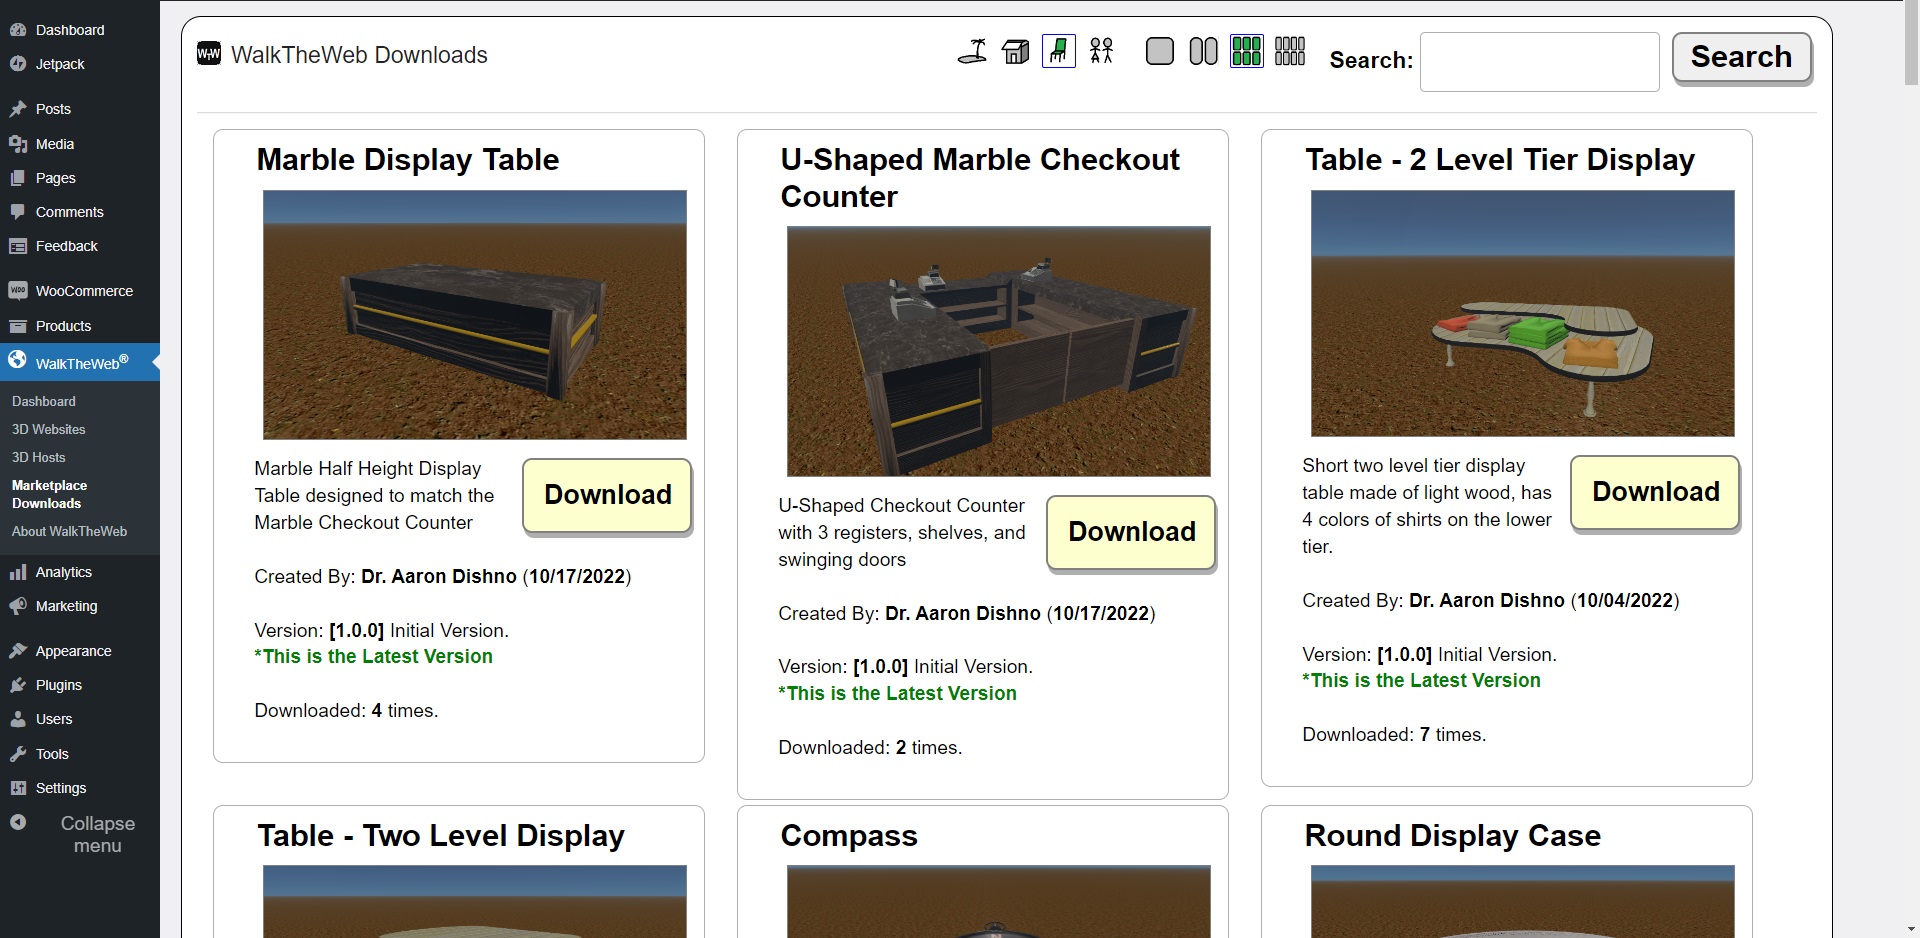The width and height of the screenshot is (1920, 938).
Task: Open the Appearance menu
Action: (80, 651)
